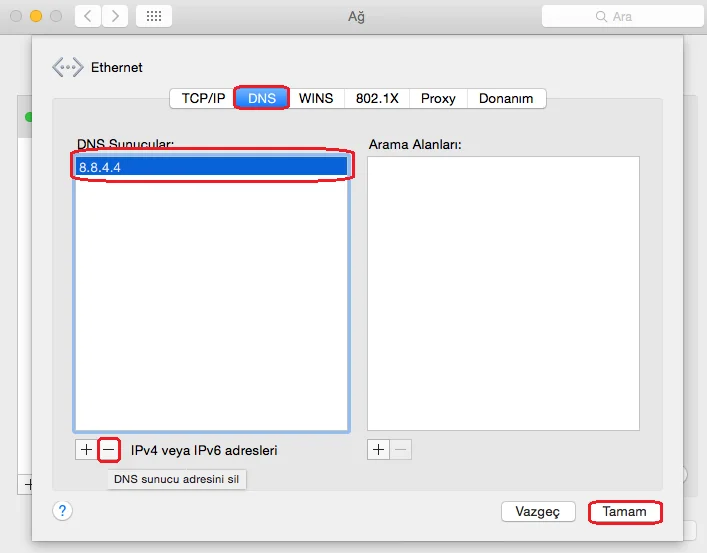The image size is (707, 553).
Task: Go back with the left arrow button
Action: pos(88,17)
